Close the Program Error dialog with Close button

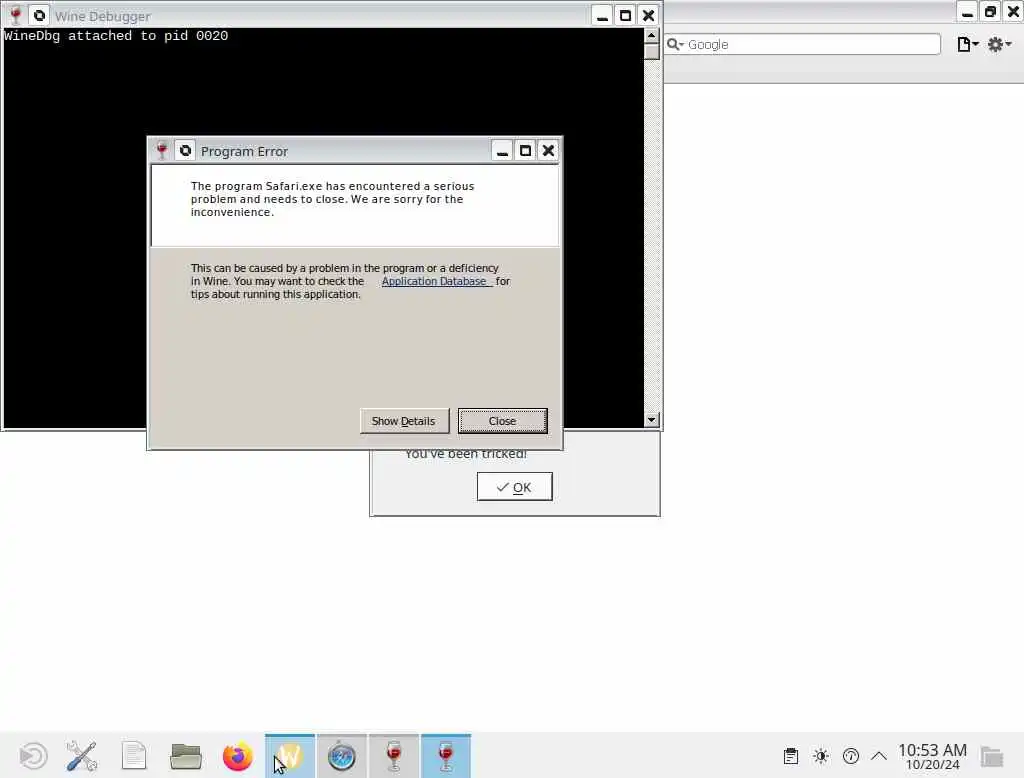tap(502, 421)
